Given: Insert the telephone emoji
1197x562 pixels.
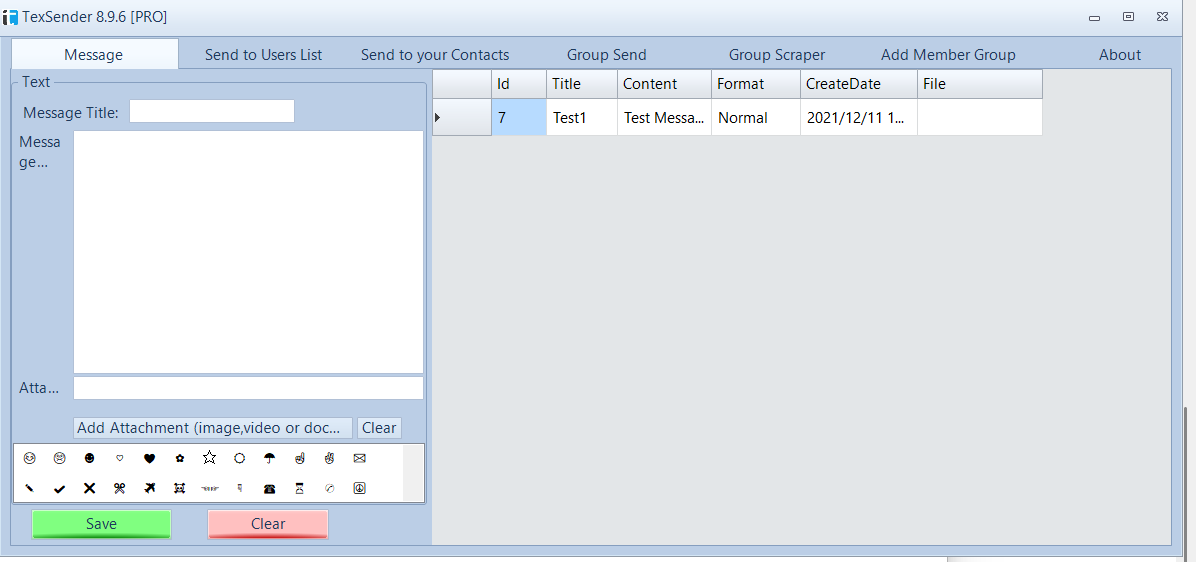Looking at the screenshot, I should point(269,489).
